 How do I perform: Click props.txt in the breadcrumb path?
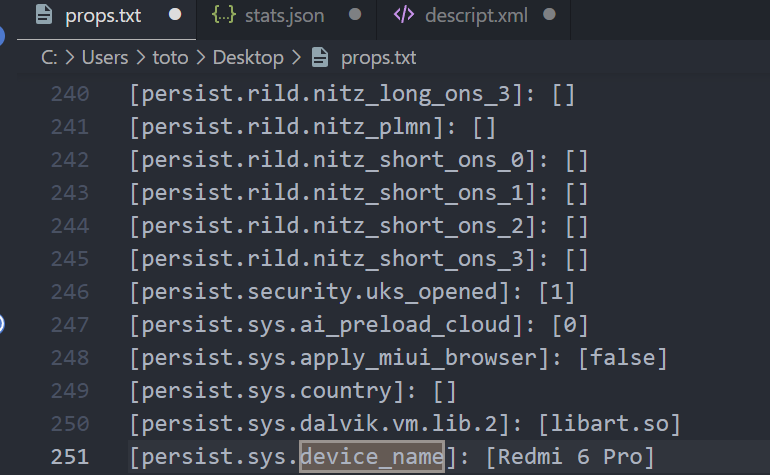tap(379, 58)
